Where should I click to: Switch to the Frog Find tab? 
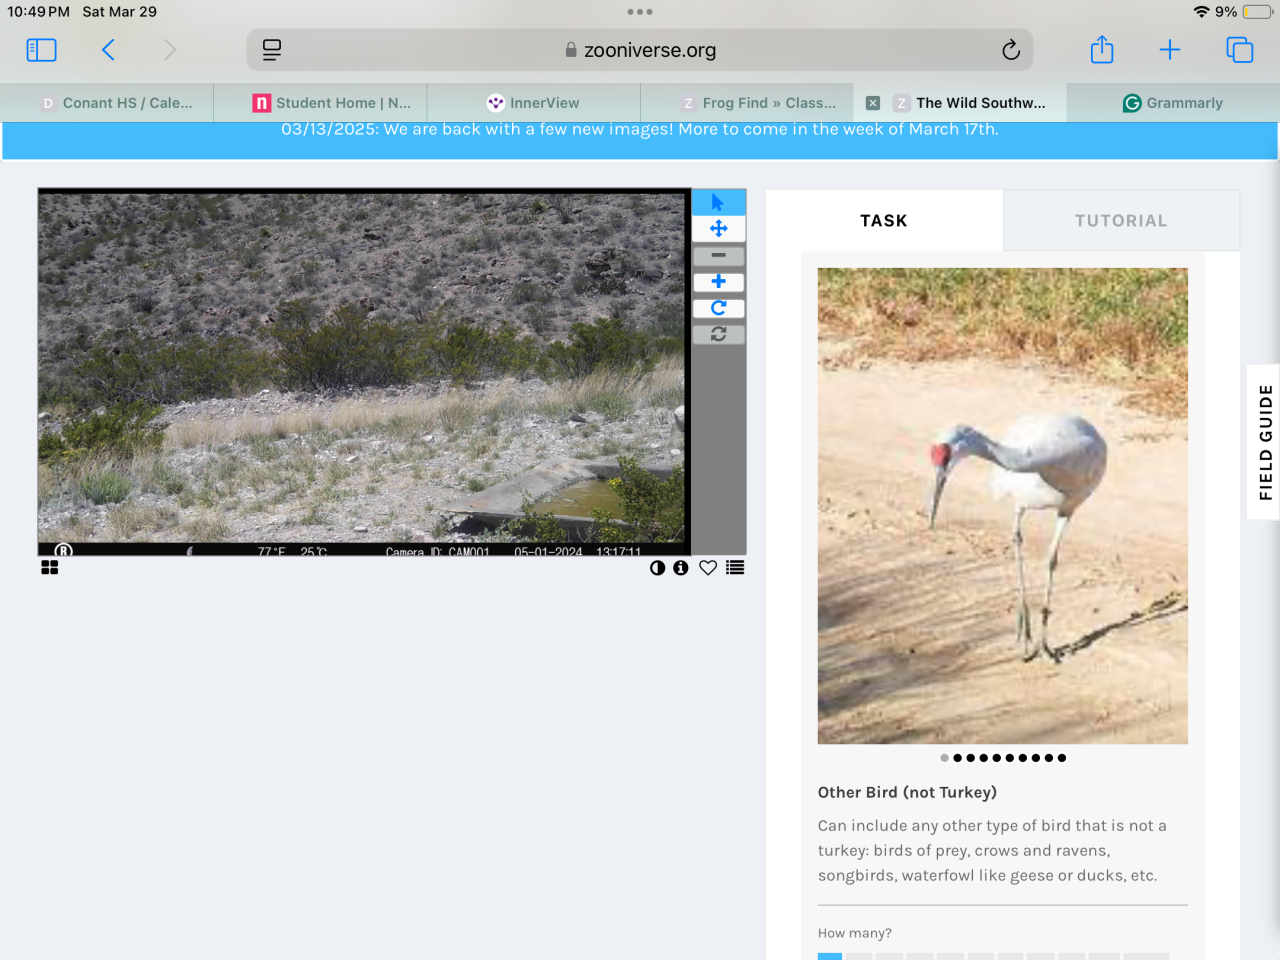click(x=747, y=103)
